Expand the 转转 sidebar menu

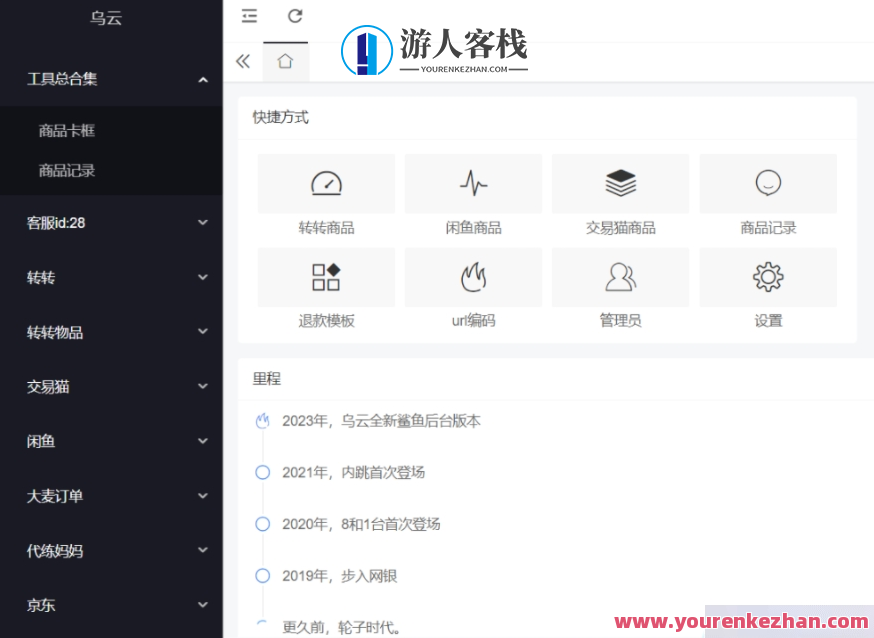[110, 277]
